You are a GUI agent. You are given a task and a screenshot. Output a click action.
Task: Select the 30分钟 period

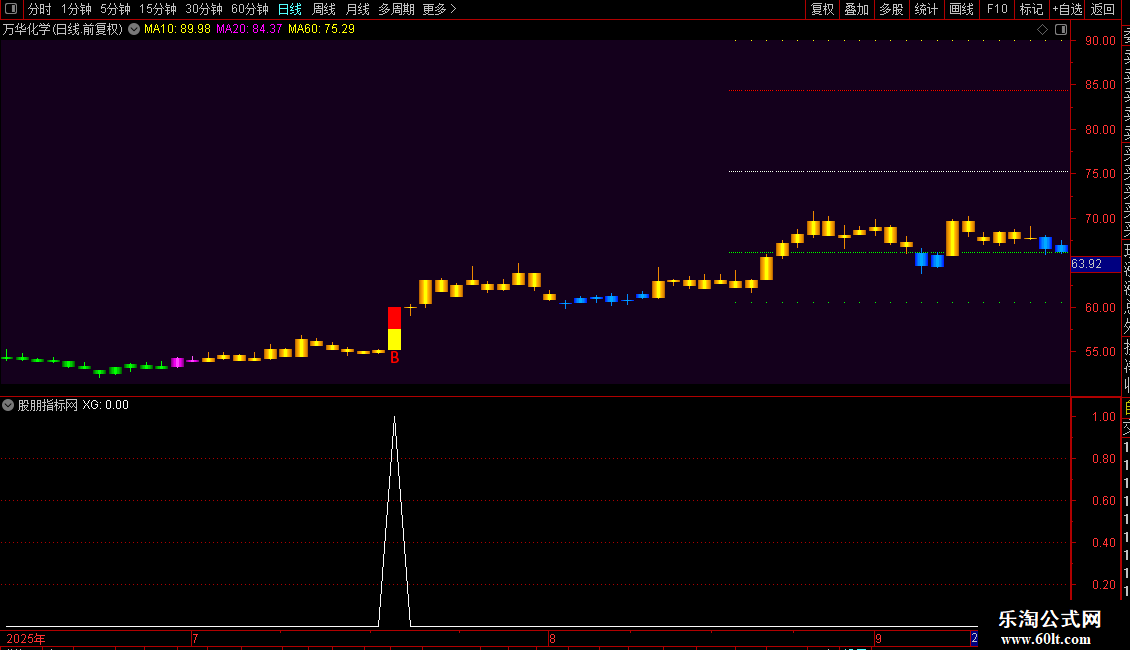coord(204,9)
